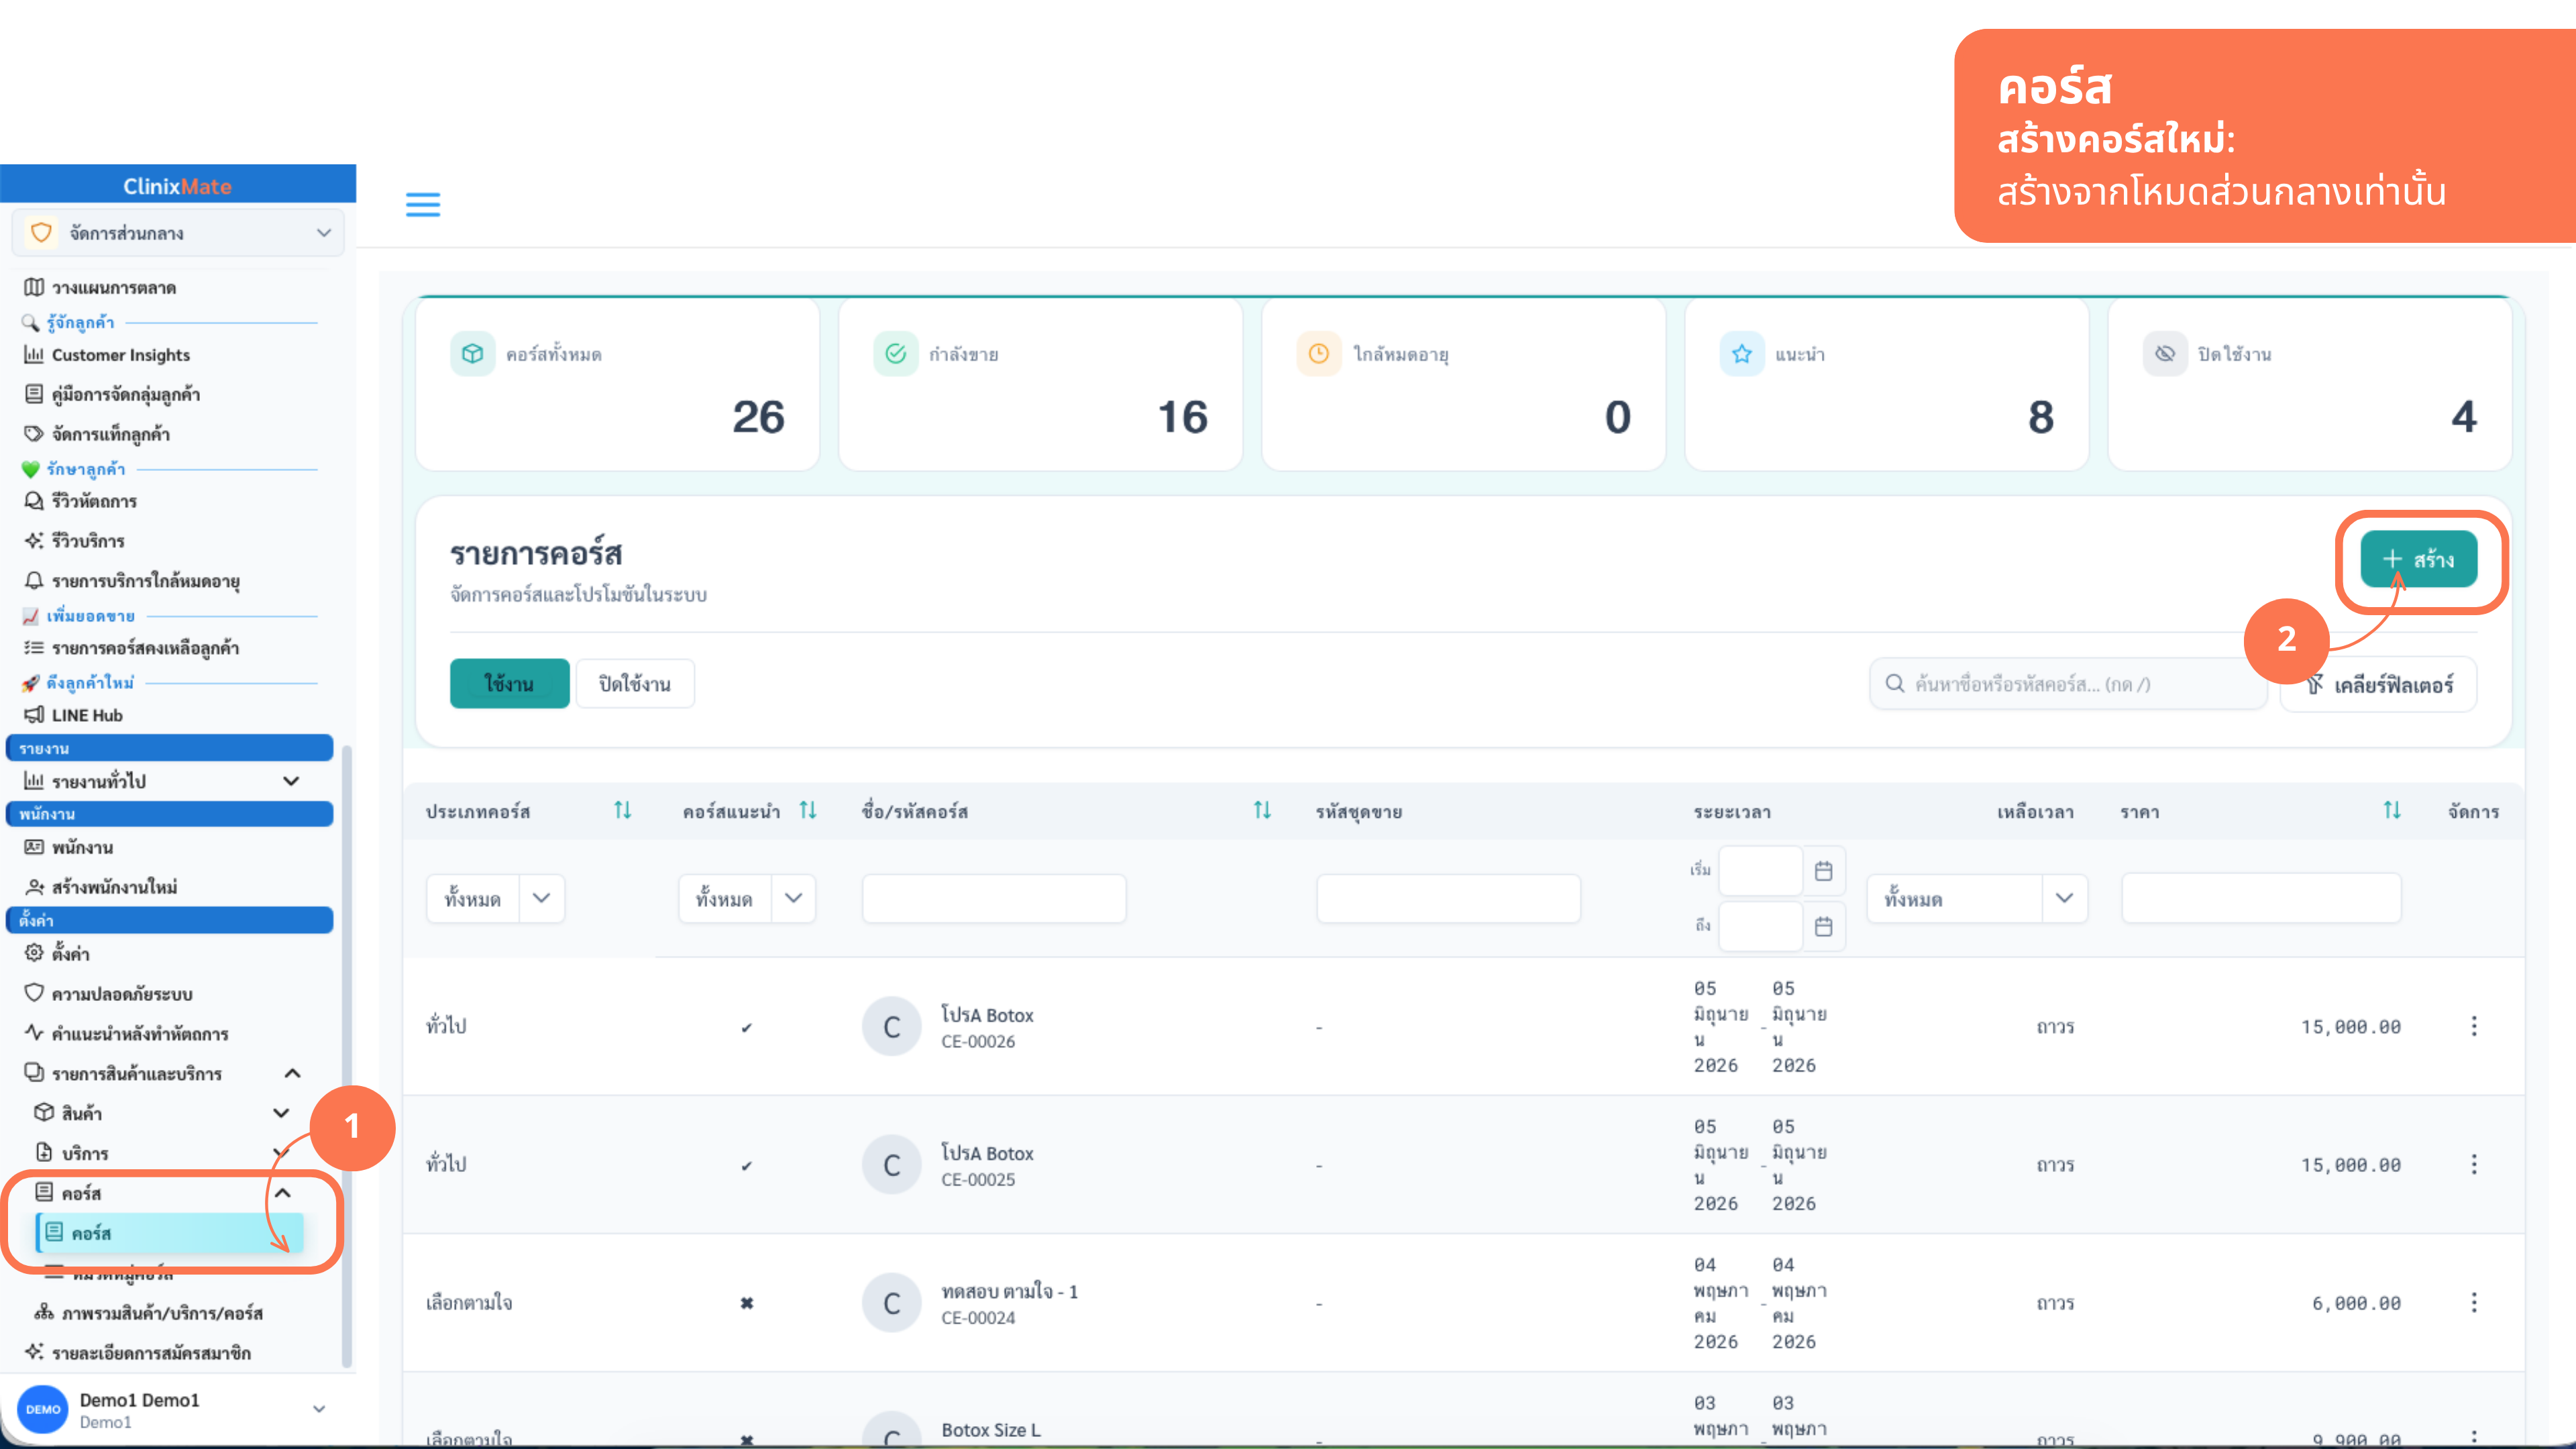This screenshot has width=2576, height=1449.
Task: Open คอร์สแนะนำ filter dropdown ทั้งหมด
Action: click(747, 899)
